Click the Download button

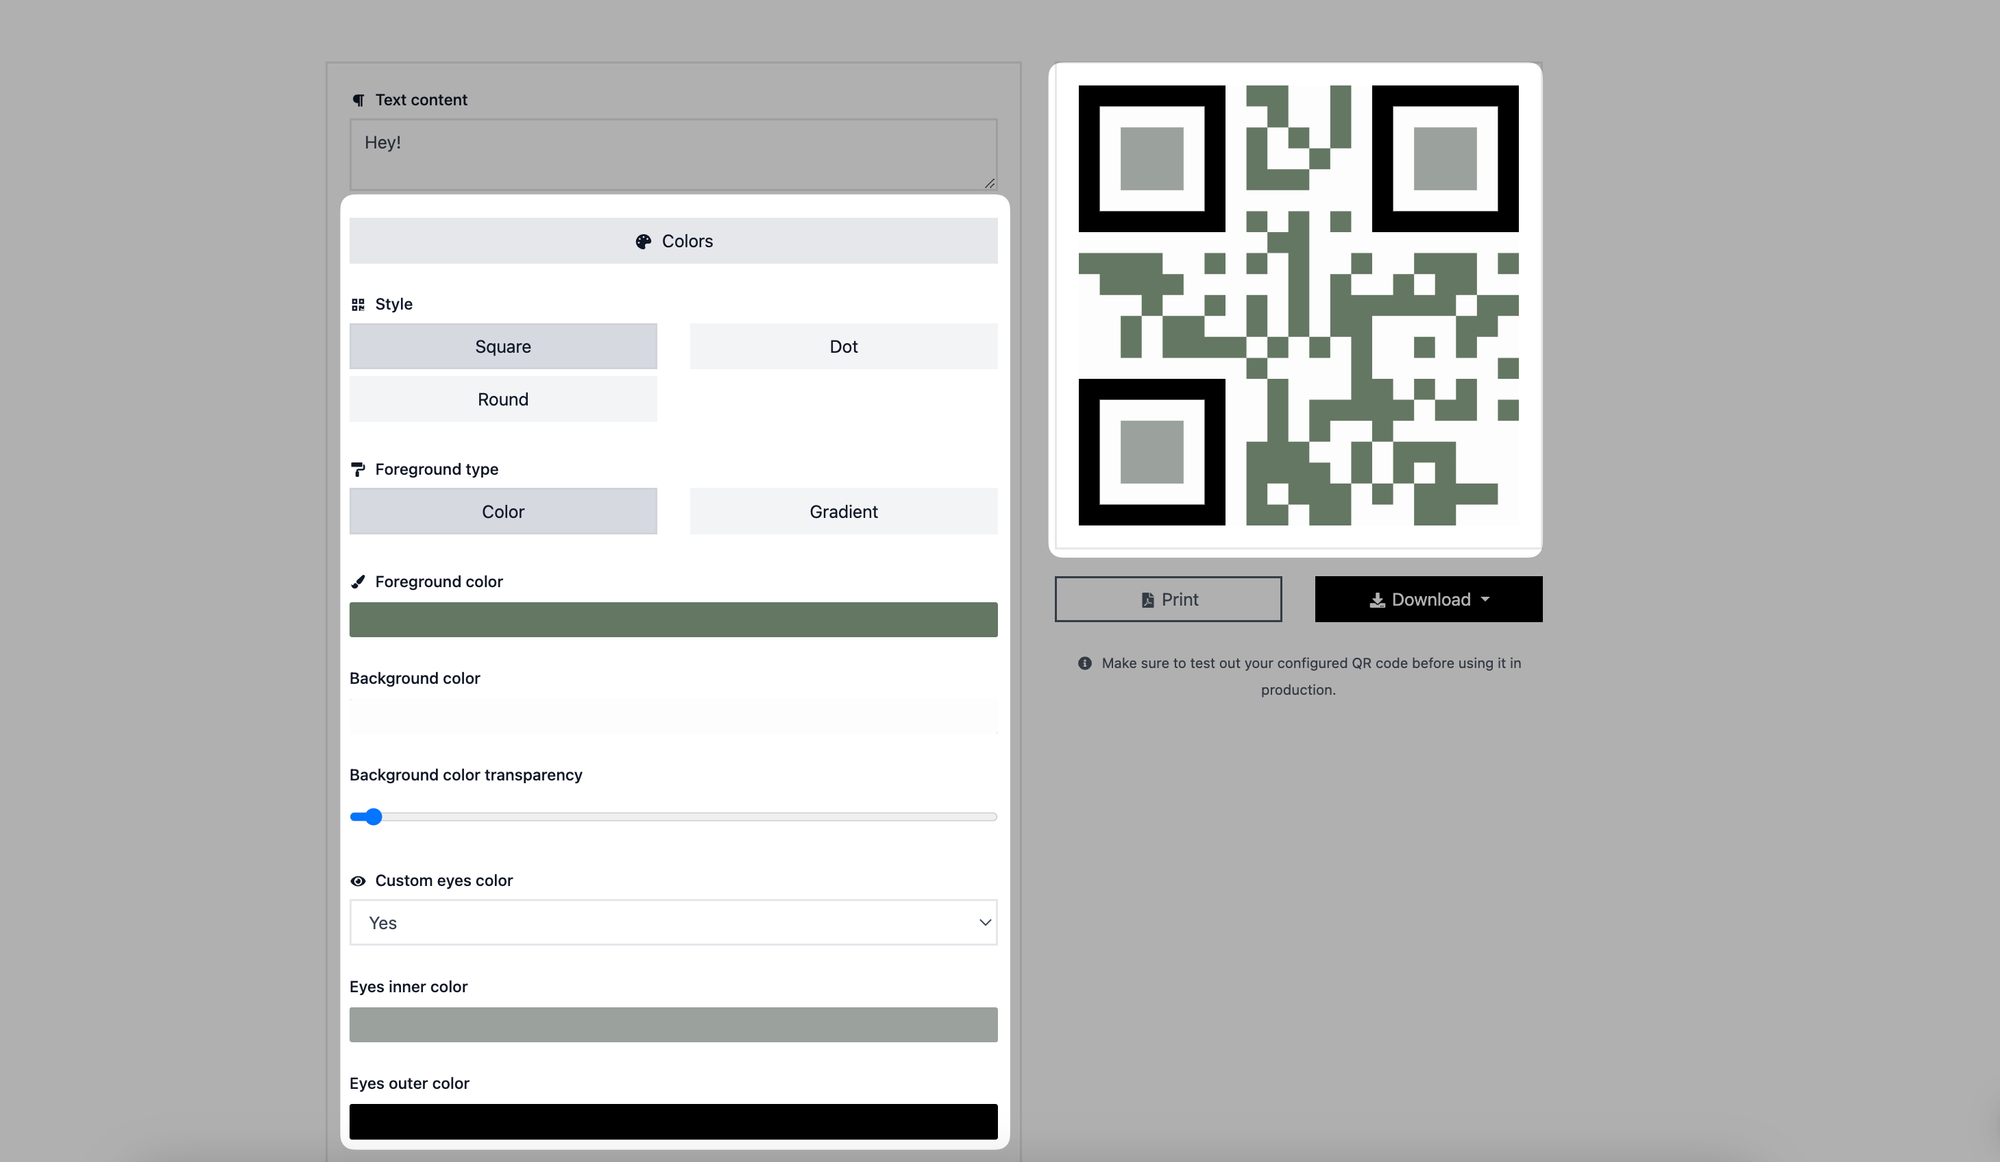1427,598
